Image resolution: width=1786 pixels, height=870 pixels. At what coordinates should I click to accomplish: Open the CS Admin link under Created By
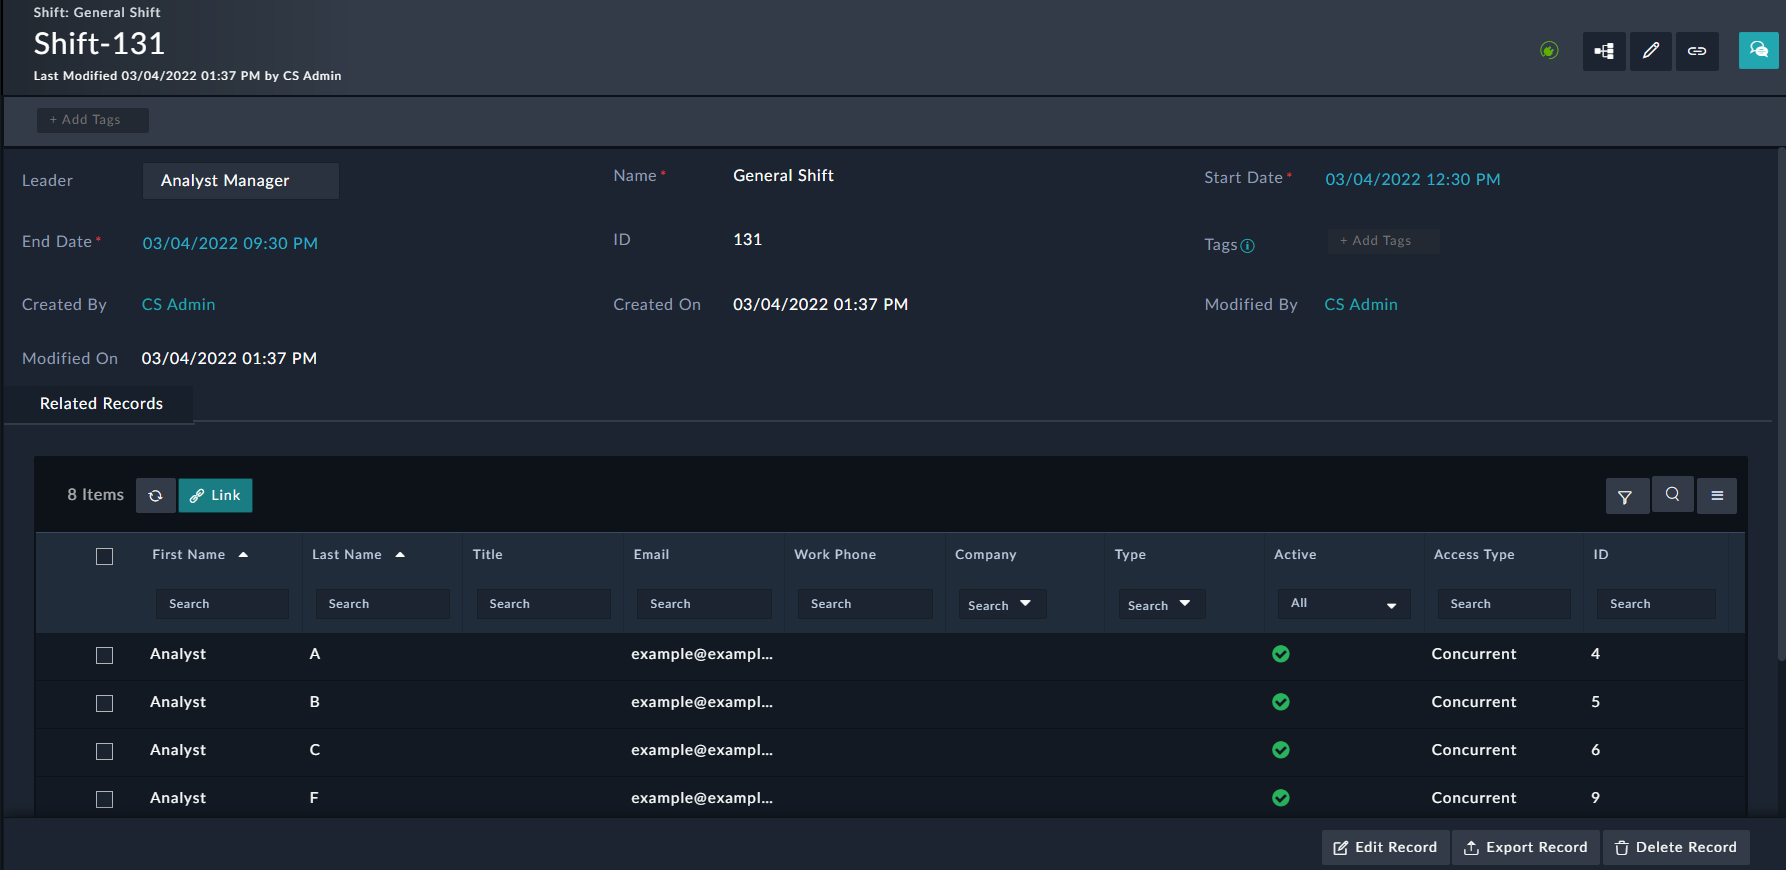pos(178,305)
